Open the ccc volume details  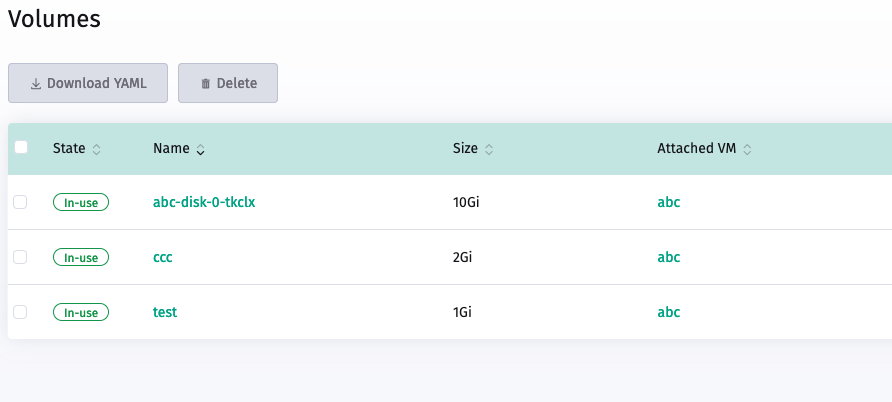coord(163,257)
